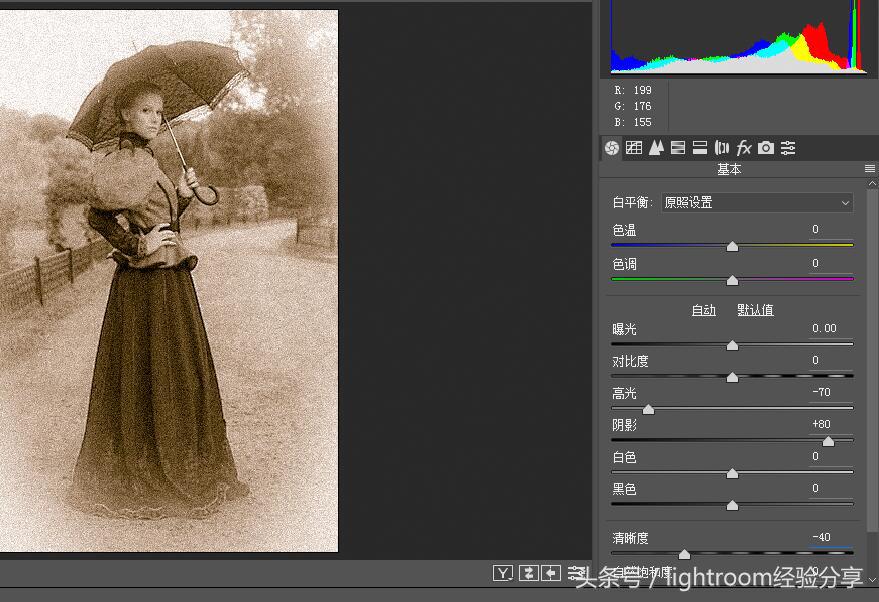Open the Basic panel flyout menu
879x602 pixels.
869,168
